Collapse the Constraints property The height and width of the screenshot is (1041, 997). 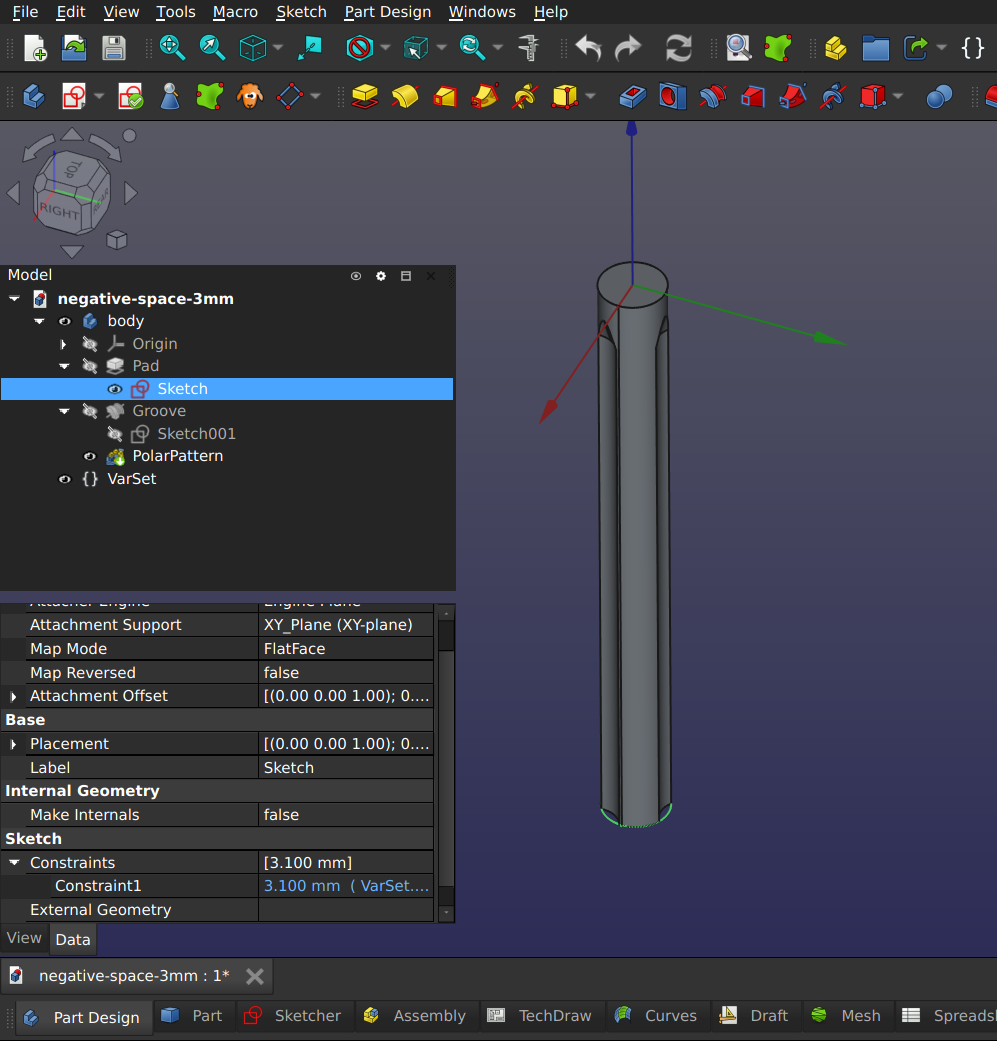13,862
